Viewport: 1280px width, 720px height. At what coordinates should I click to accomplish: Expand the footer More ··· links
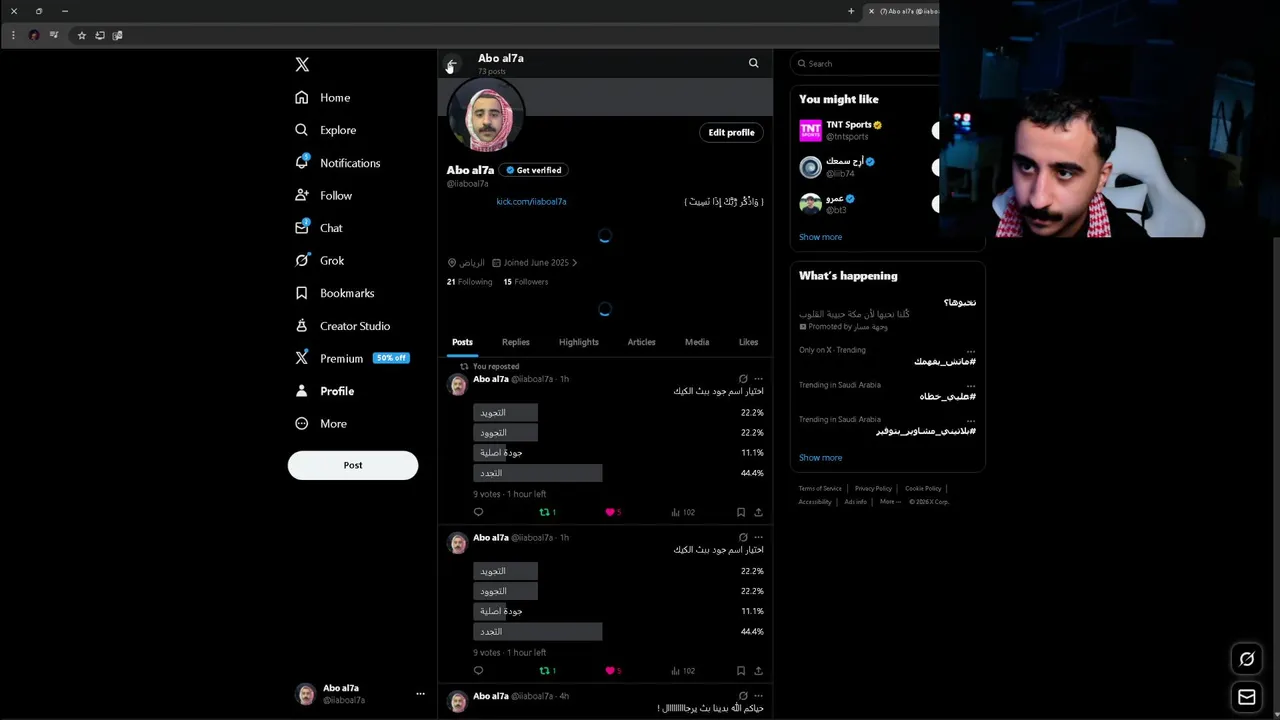(890, 502)
